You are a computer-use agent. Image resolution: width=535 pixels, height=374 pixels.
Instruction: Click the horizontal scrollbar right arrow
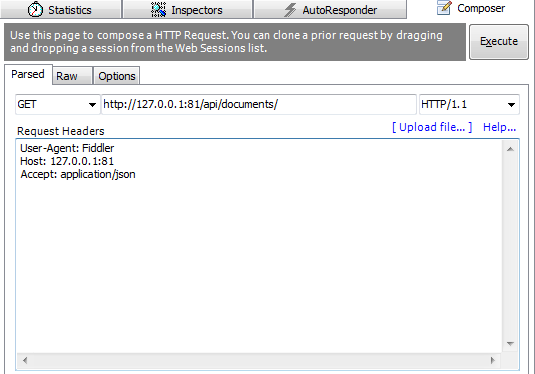(x=492, y=360)
